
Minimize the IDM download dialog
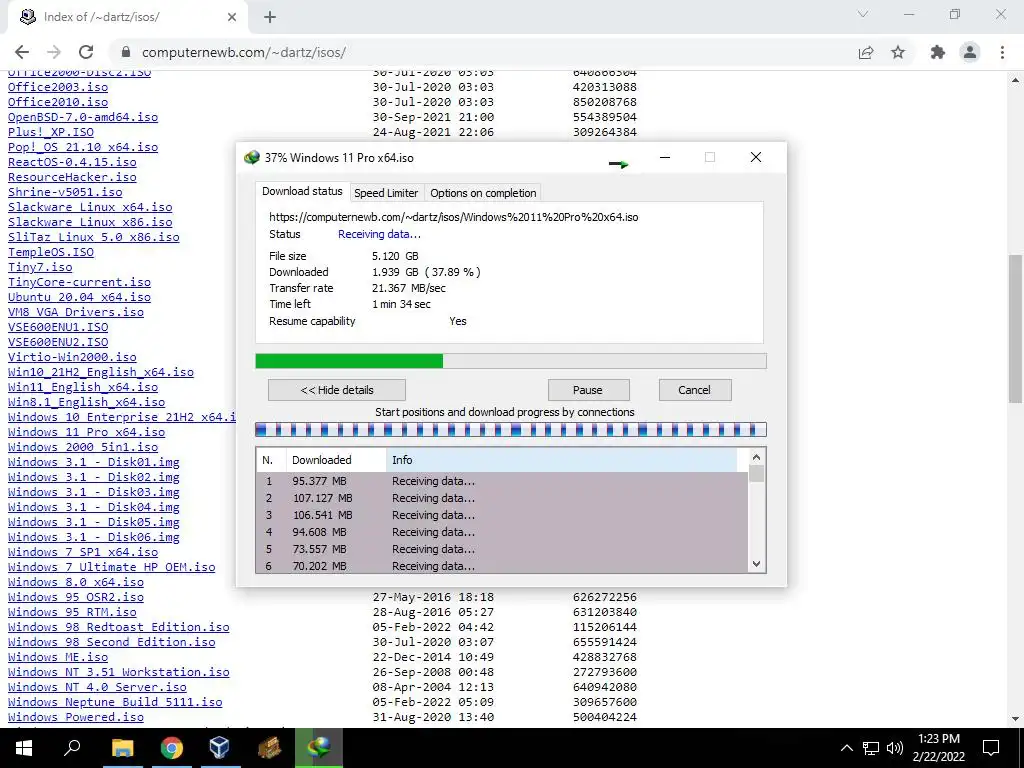665,157
